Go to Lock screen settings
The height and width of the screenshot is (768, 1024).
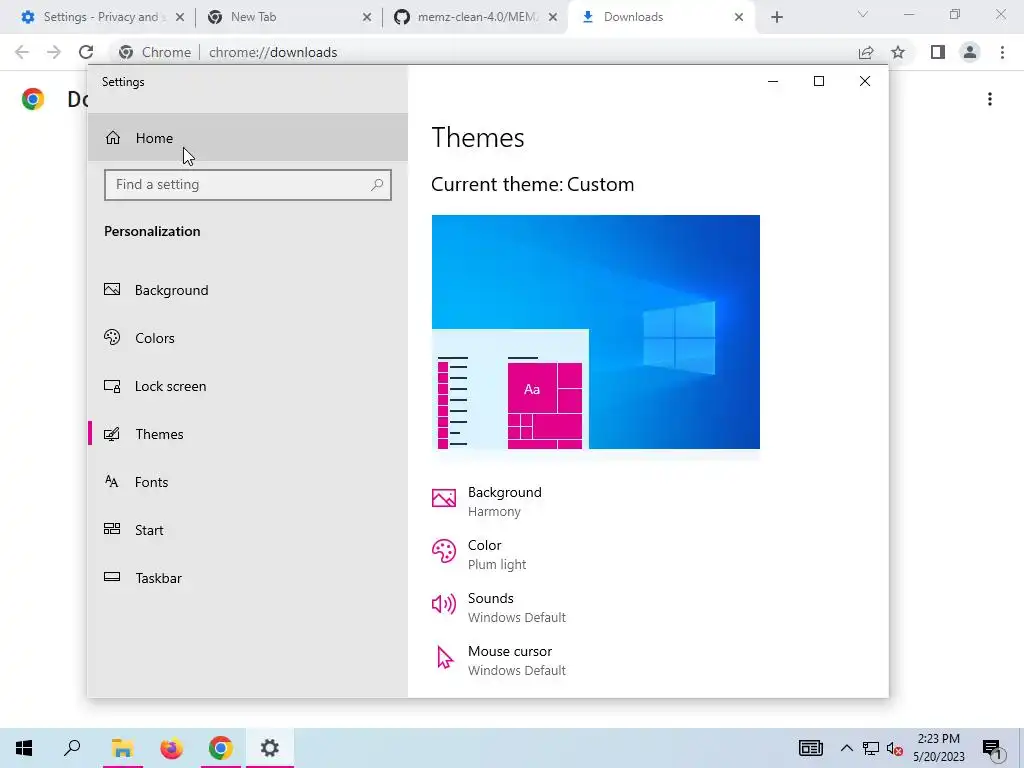[248, 386]
